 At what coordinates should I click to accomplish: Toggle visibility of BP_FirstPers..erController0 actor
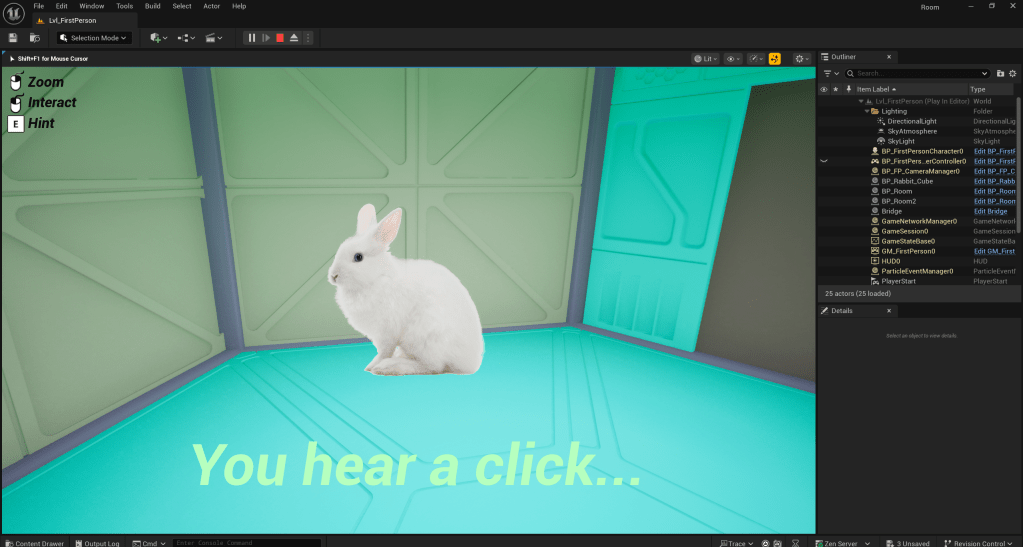[x=824, y=161]
